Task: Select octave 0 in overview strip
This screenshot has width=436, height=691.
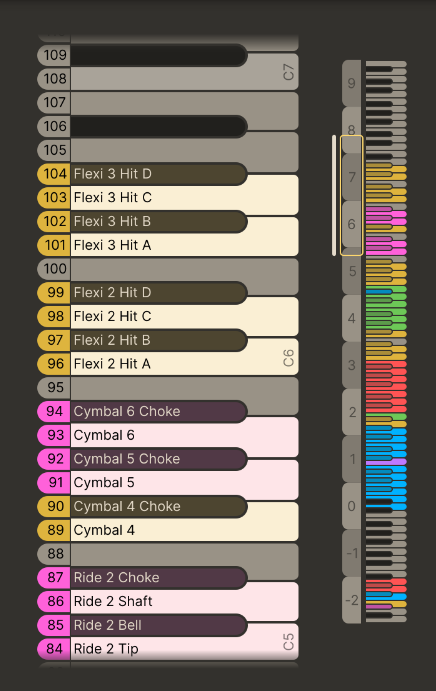Action: coord(351,506)
